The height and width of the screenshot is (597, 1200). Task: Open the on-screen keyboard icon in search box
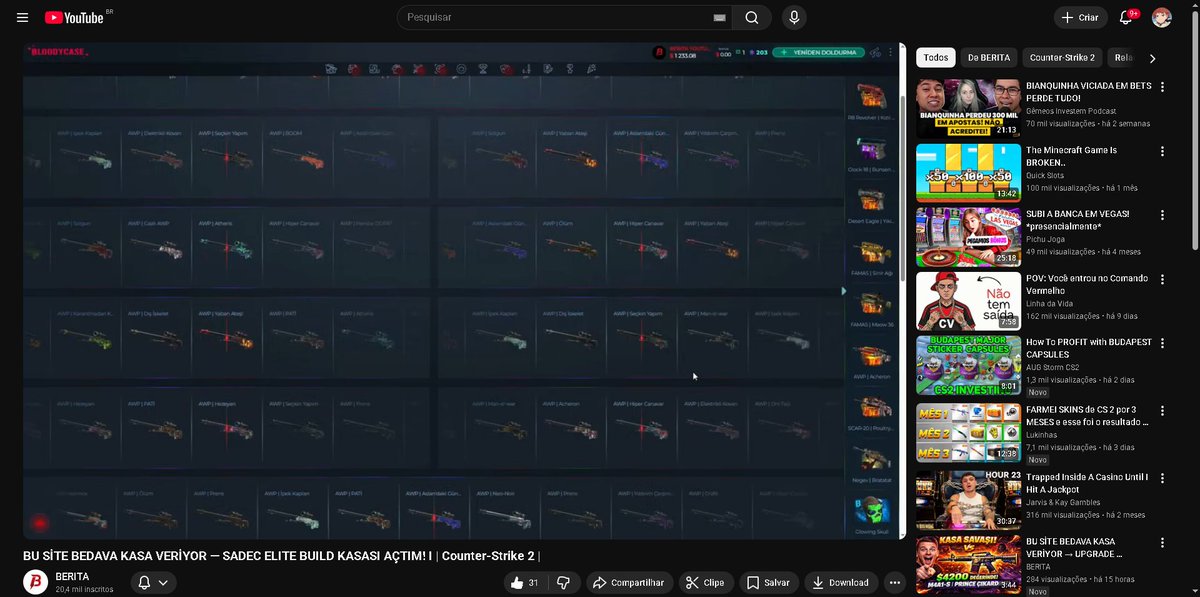719,18
